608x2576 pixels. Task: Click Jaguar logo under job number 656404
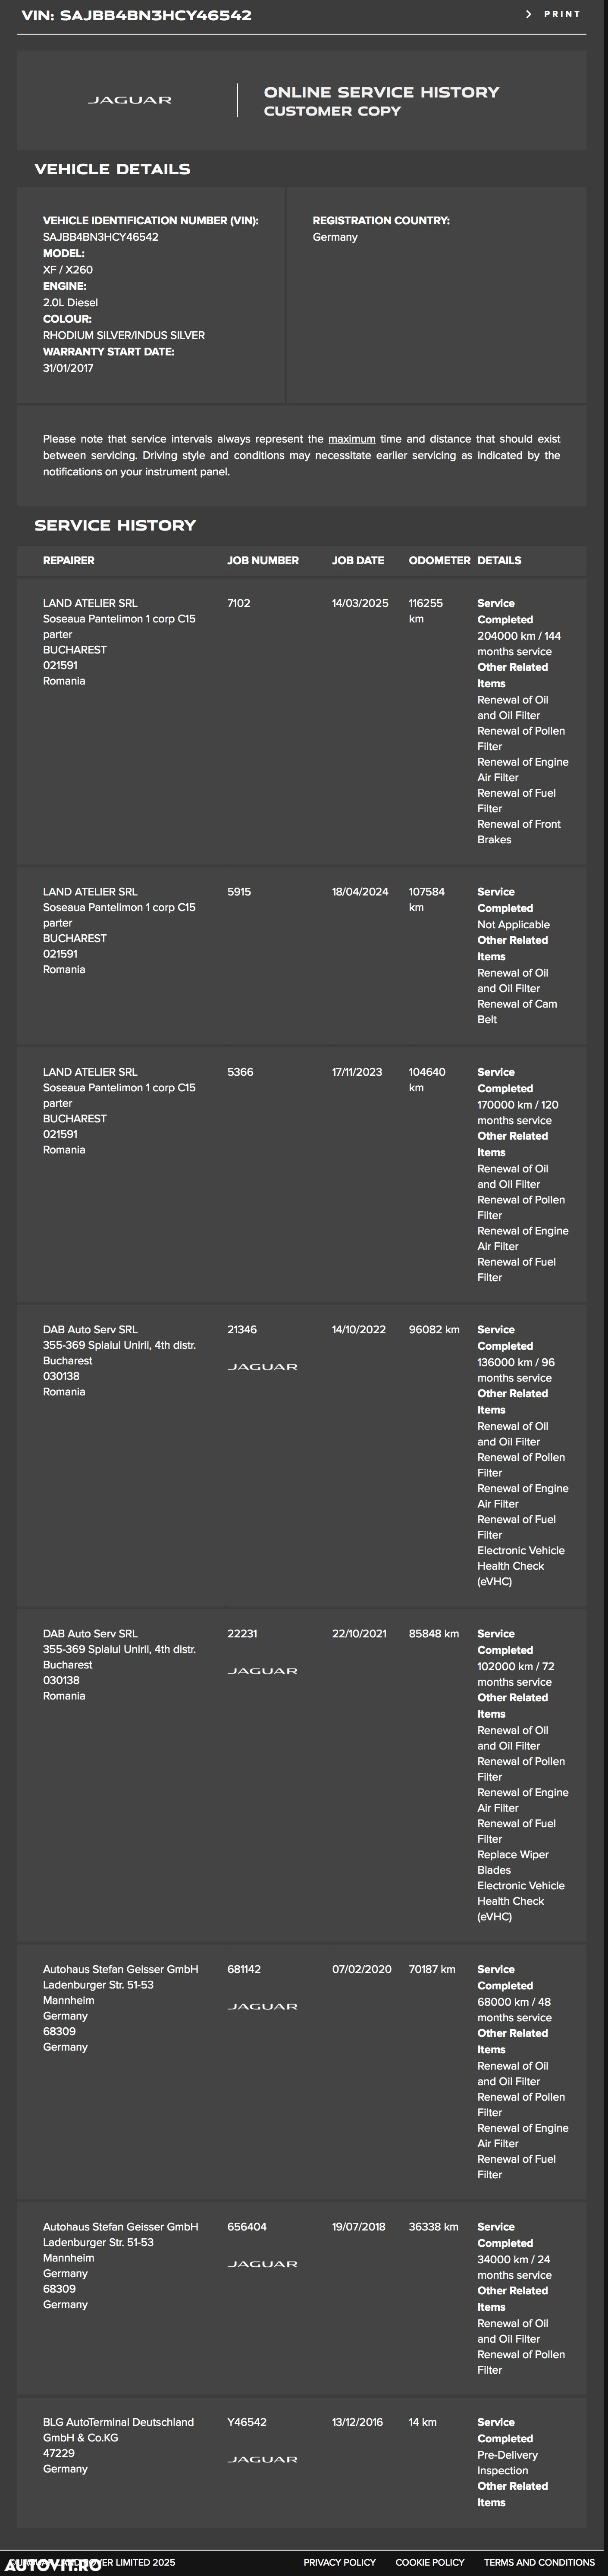tap(262, 2264)
